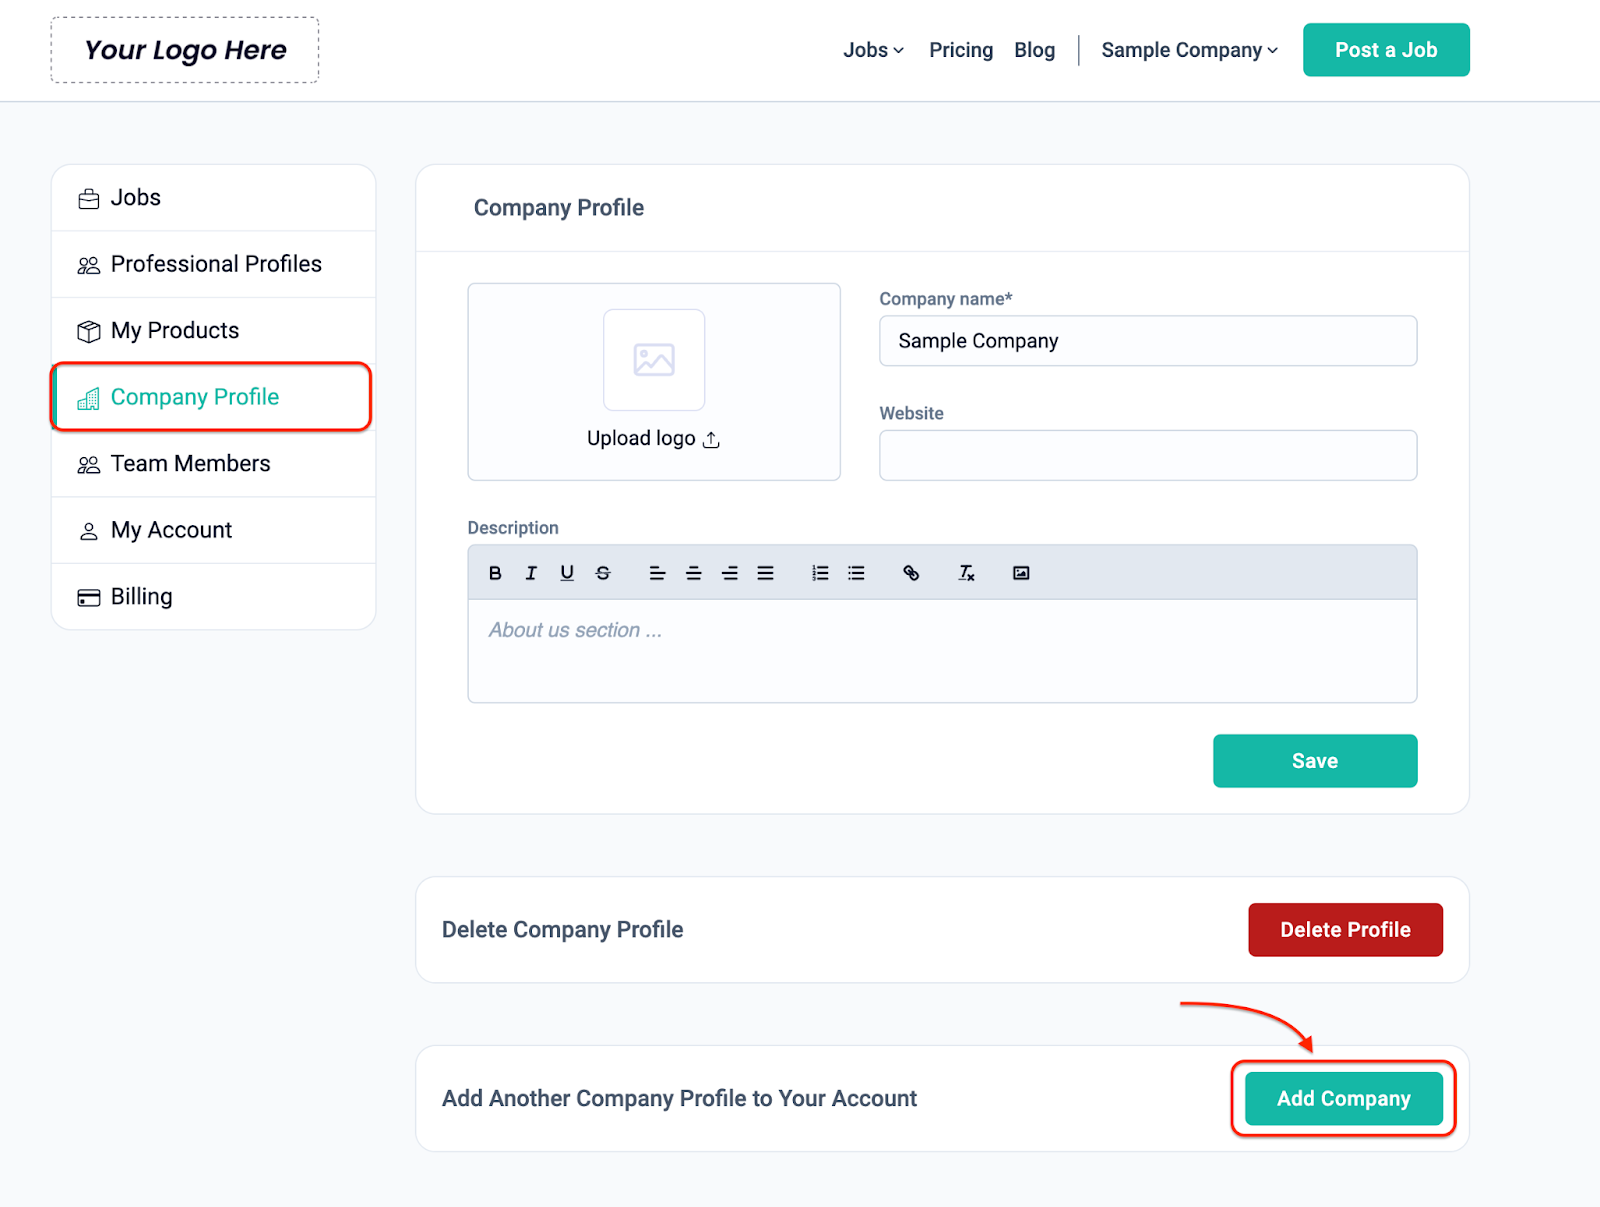Screen dimensions: 1600x1207
Task: Click the person icon next to My Account
Action: (89, 531)
